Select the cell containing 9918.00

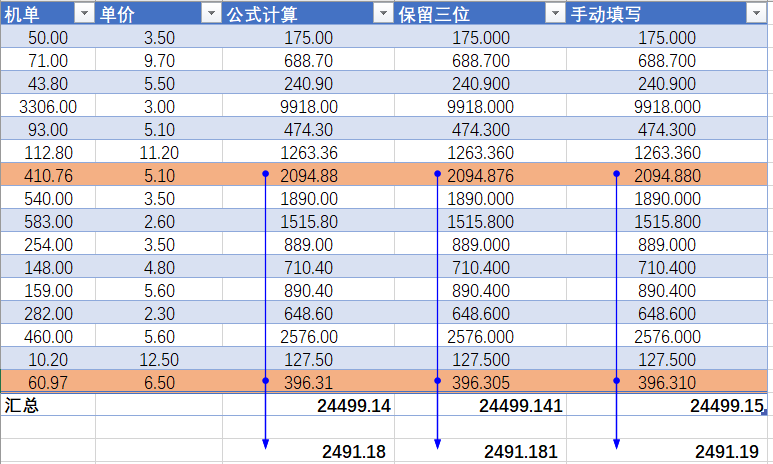coord(309,107)
